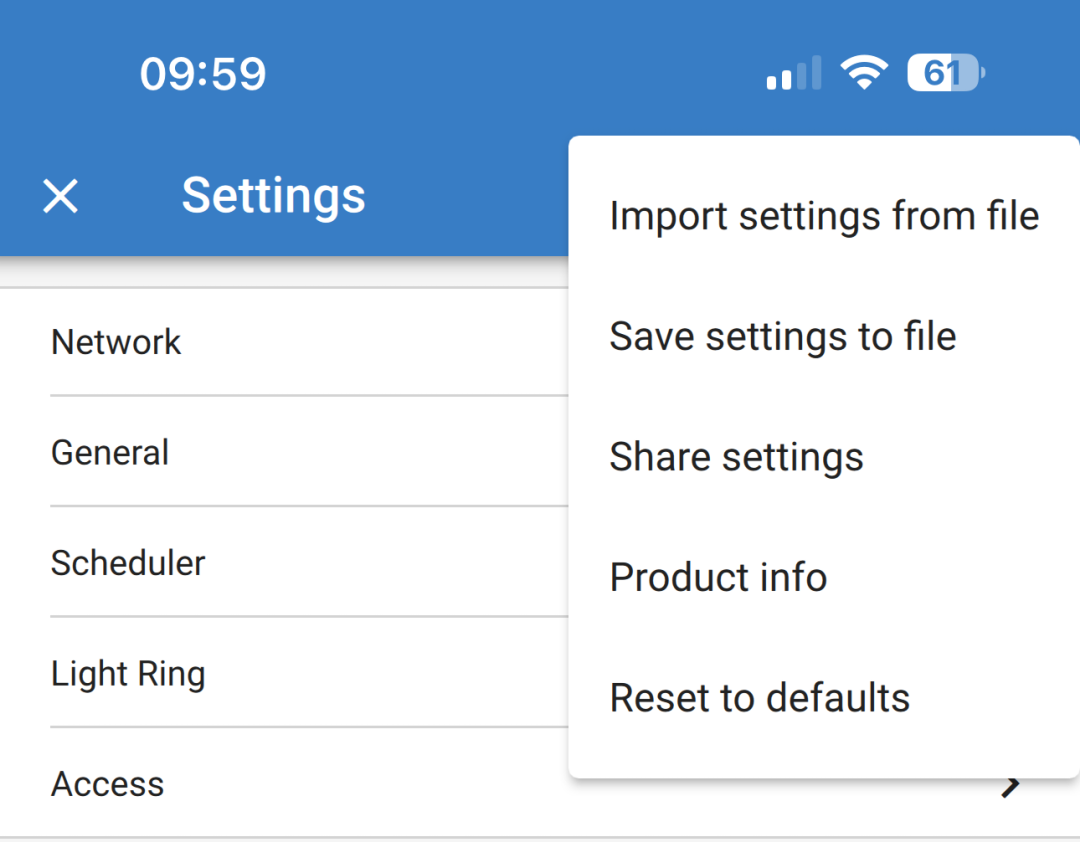The height and width of the screenshot is (842, 1080).
Task: Tap Share settings in the menu
Action: pos(736,456)
